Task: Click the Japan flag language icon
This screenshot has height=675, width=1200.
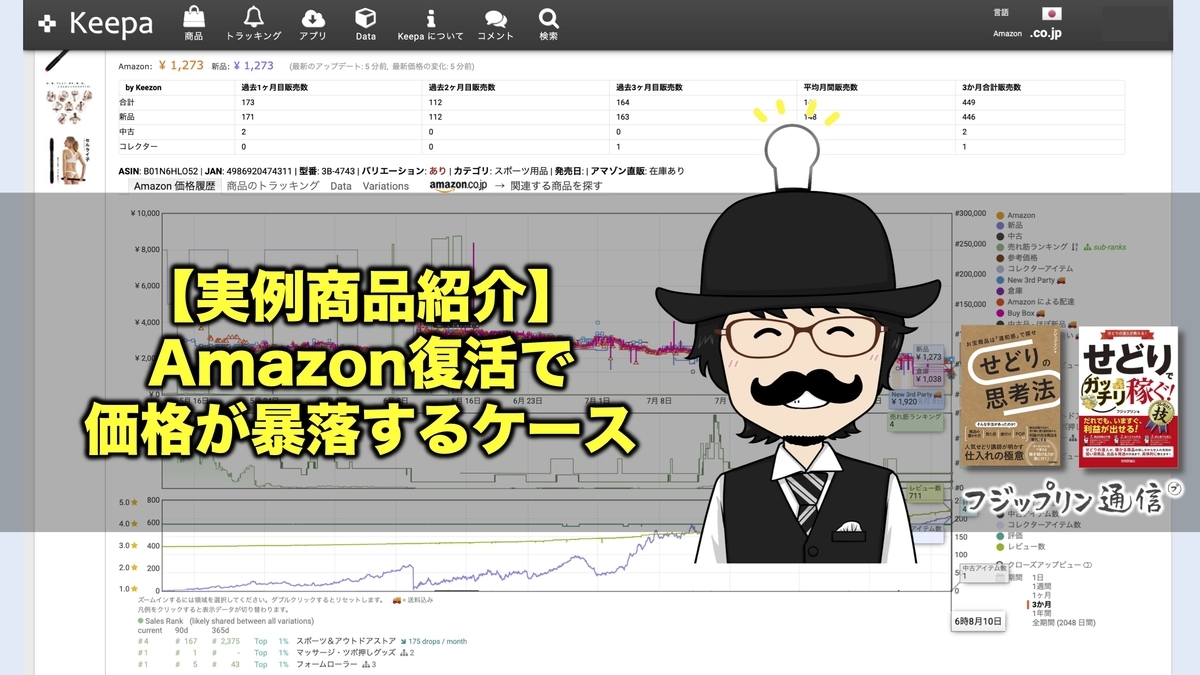Action: pos(1051,13)
